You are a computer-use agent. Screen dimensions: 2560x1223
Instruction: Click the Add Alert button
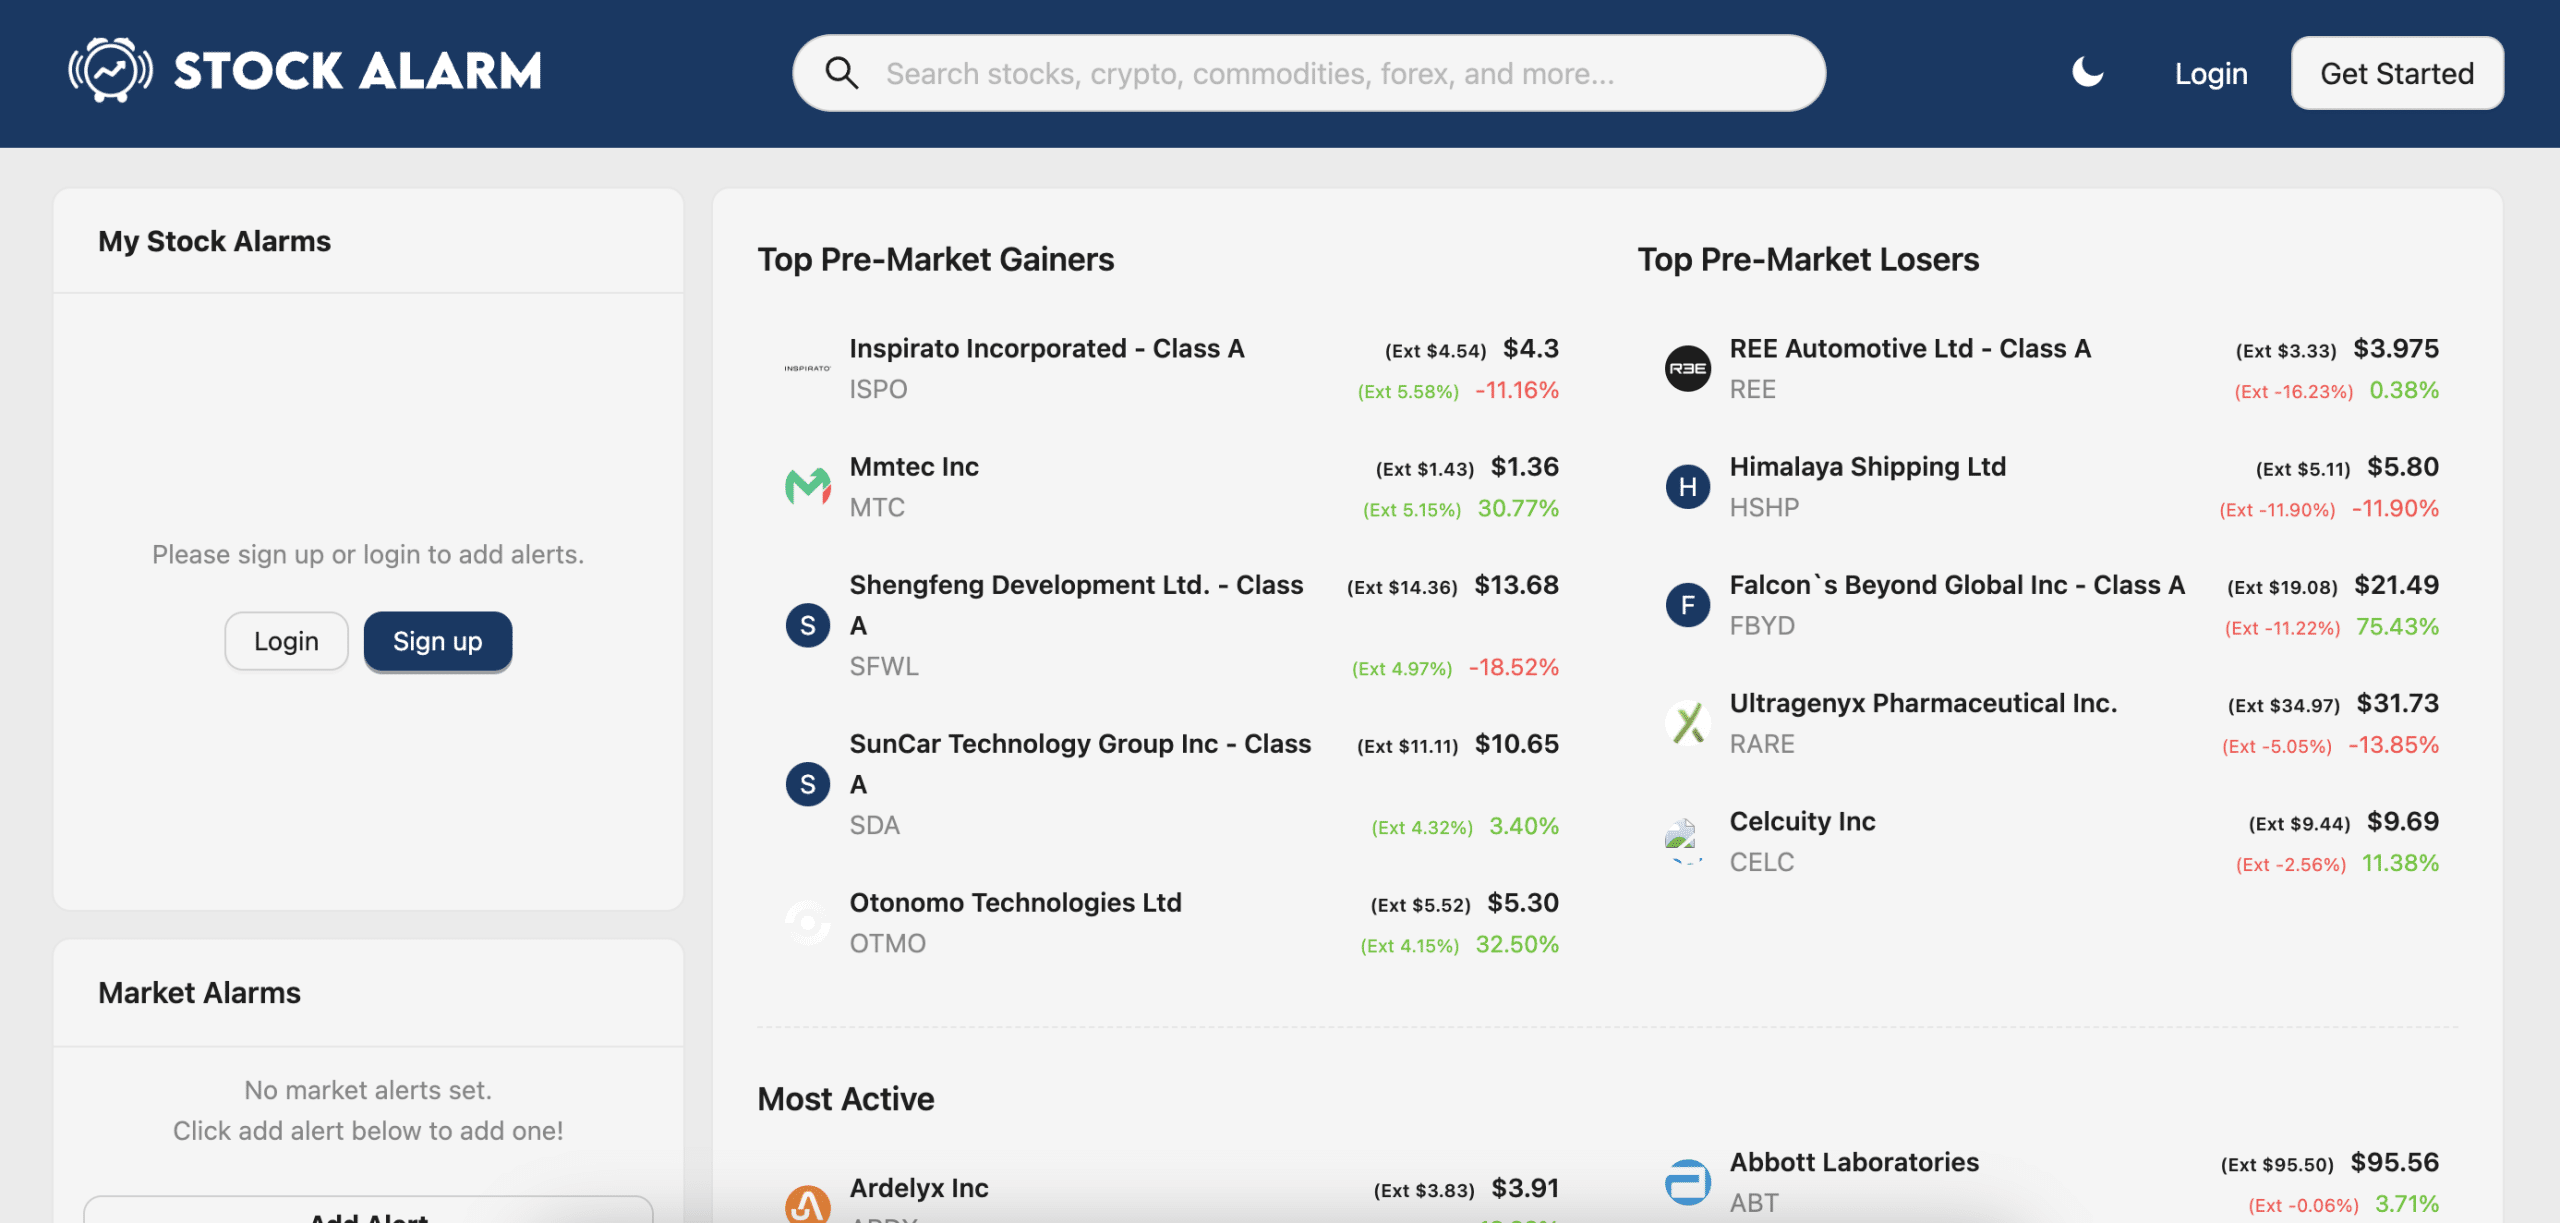(x=368, y=1210)
